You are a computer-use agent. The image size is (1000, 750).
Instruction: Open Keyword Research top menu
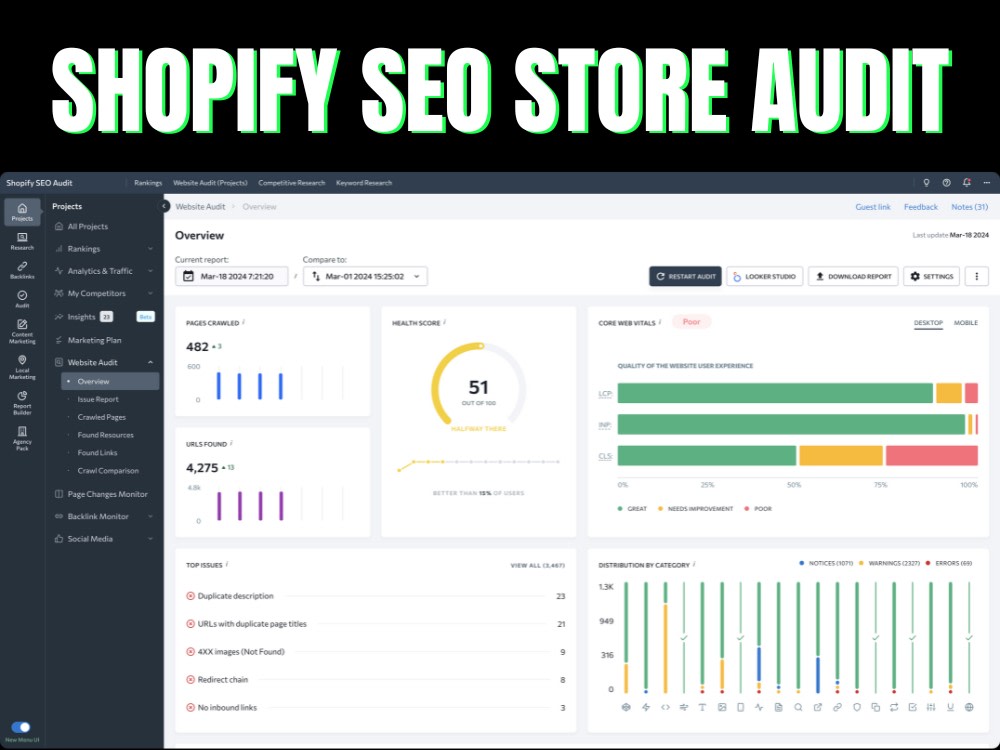[x=364, y=183]
